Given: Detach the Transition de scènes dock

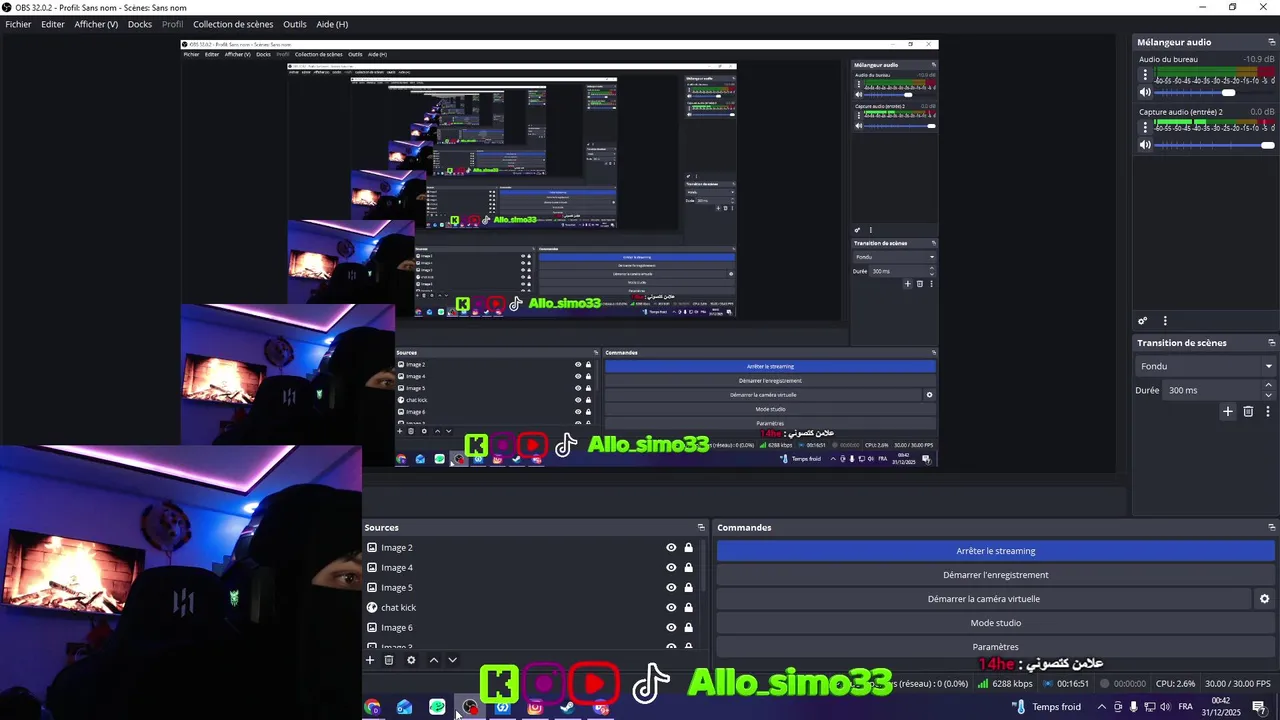Looking at the screenshot, I should [x=1272, y=343].
